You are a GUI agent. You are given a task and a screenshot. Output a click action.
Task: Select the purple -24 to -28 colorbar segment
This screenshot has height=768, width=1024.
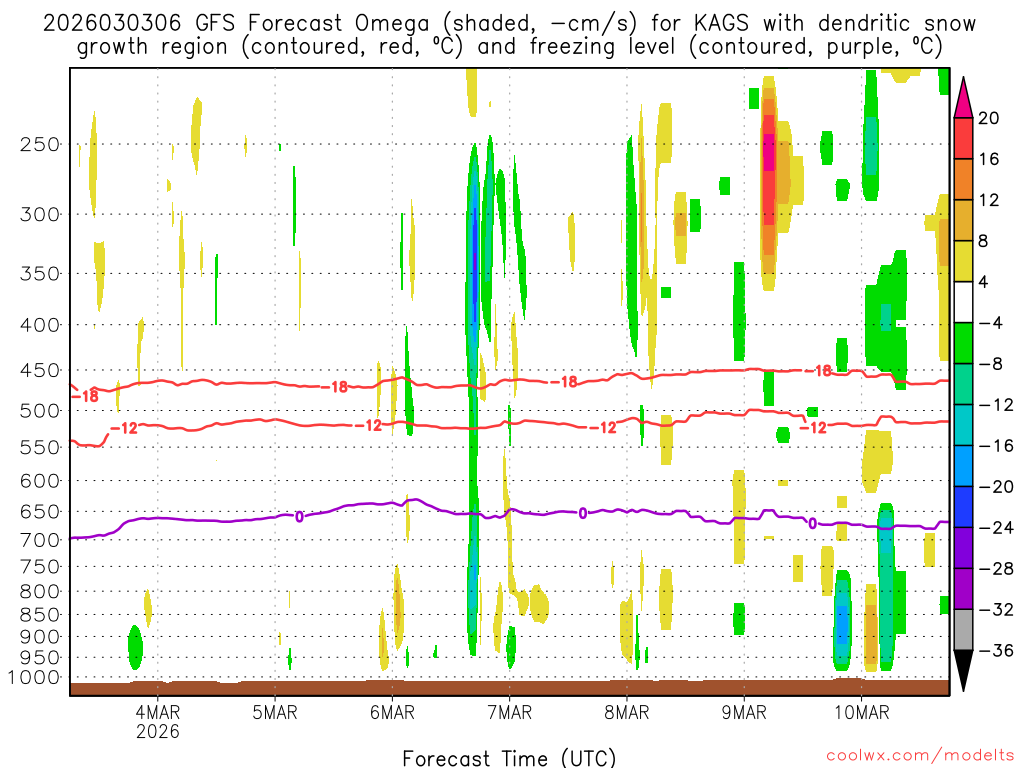963,548
